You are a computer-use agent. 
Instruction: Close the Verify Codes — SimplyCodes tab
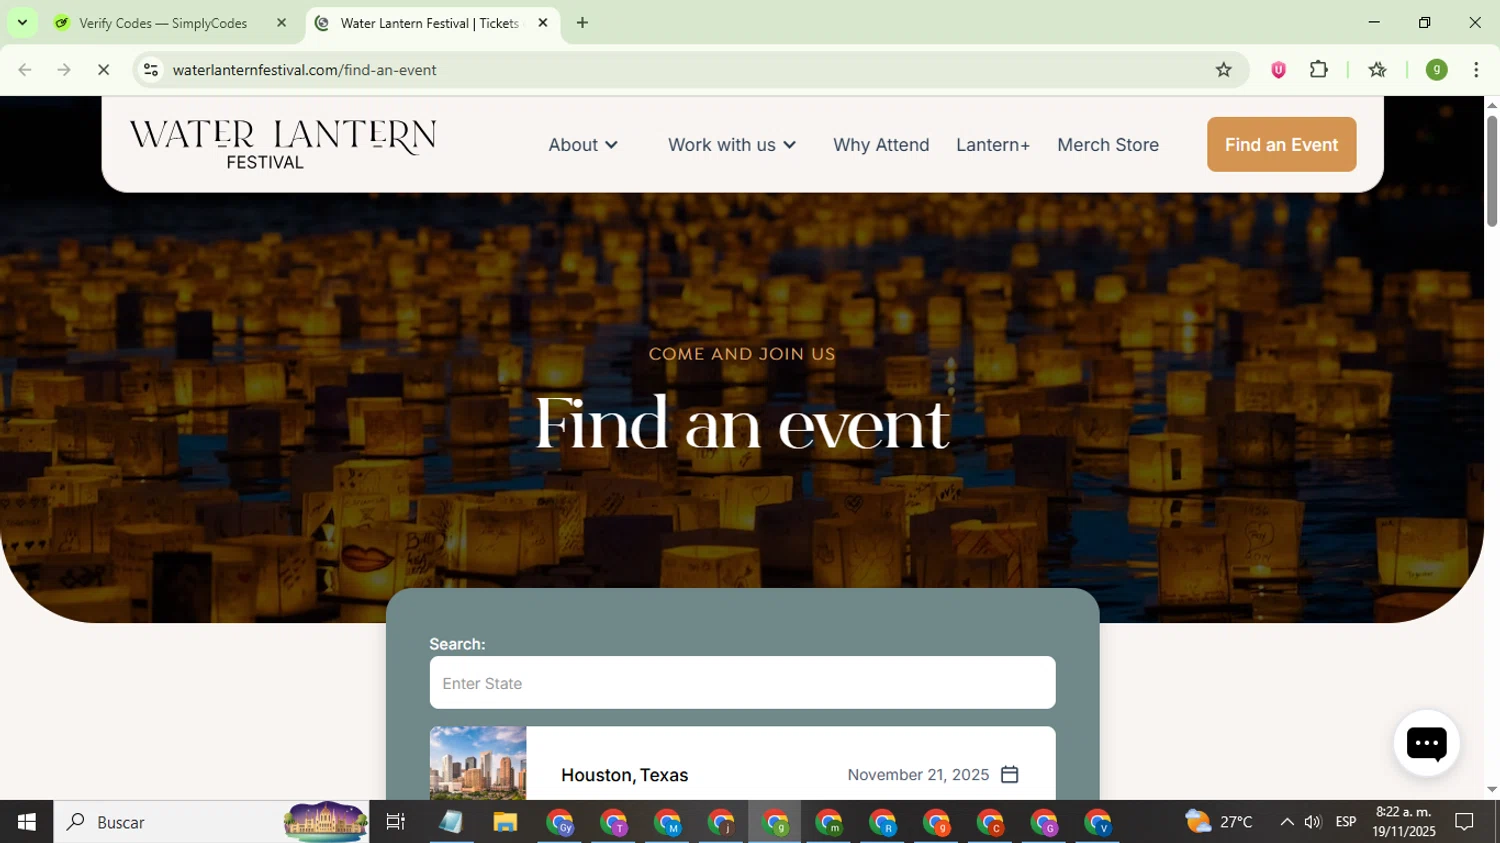click(x=281, y=23)
